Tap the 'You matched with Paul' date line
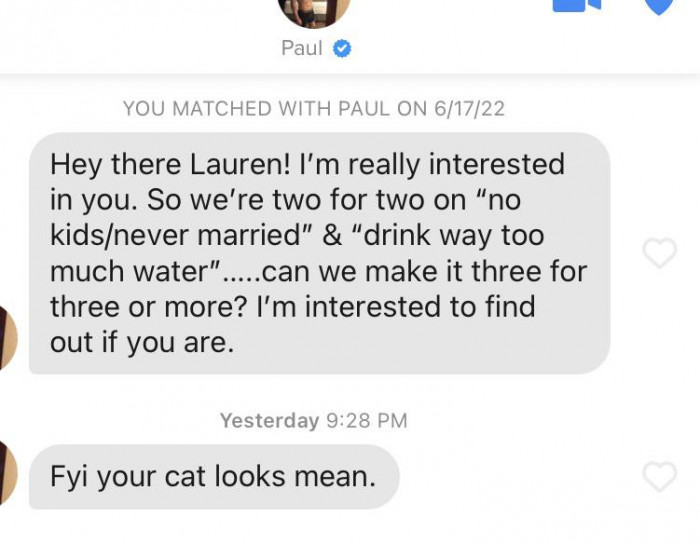The width and height of the screenshot is (700, 544). pyautogui.click(x=314, y=109)
